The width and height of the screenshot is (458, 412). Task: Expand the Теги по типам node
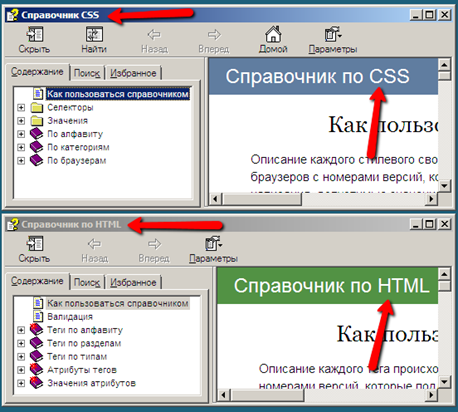point(21,357)
